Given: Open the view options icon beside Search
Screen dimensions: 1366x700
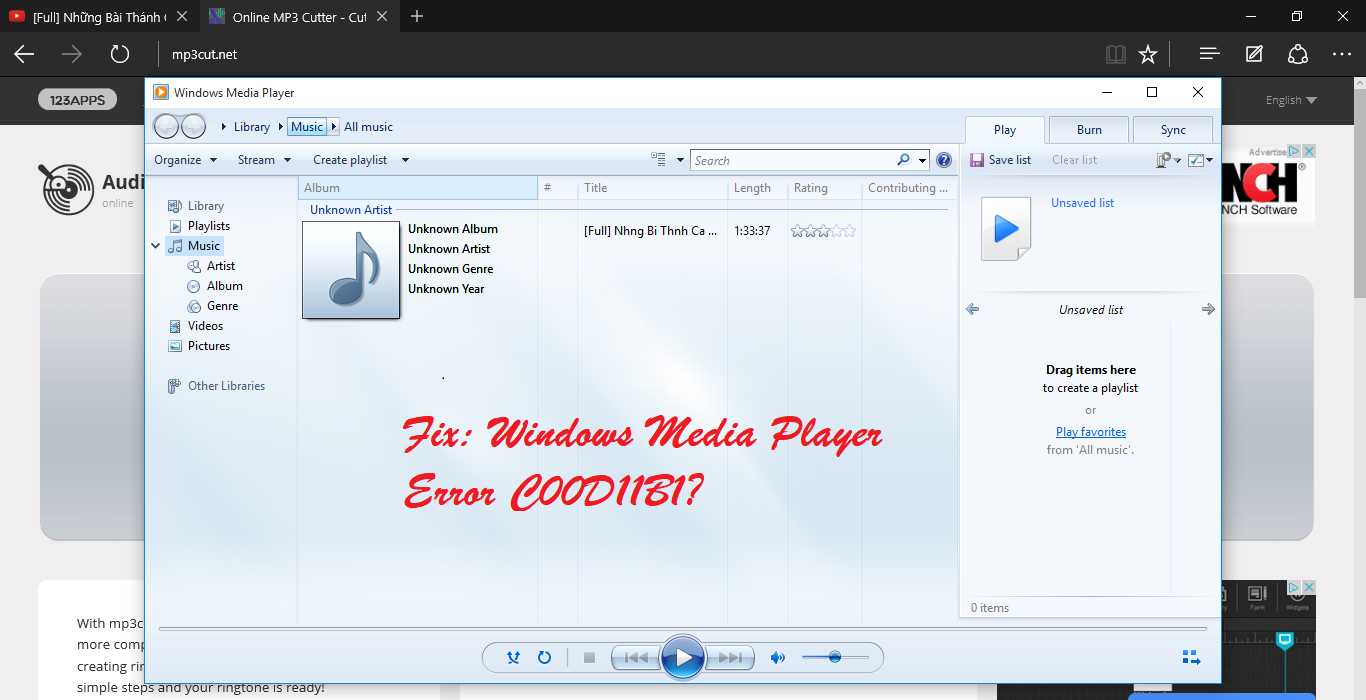Looking at the screenshot, I should 659,159.
